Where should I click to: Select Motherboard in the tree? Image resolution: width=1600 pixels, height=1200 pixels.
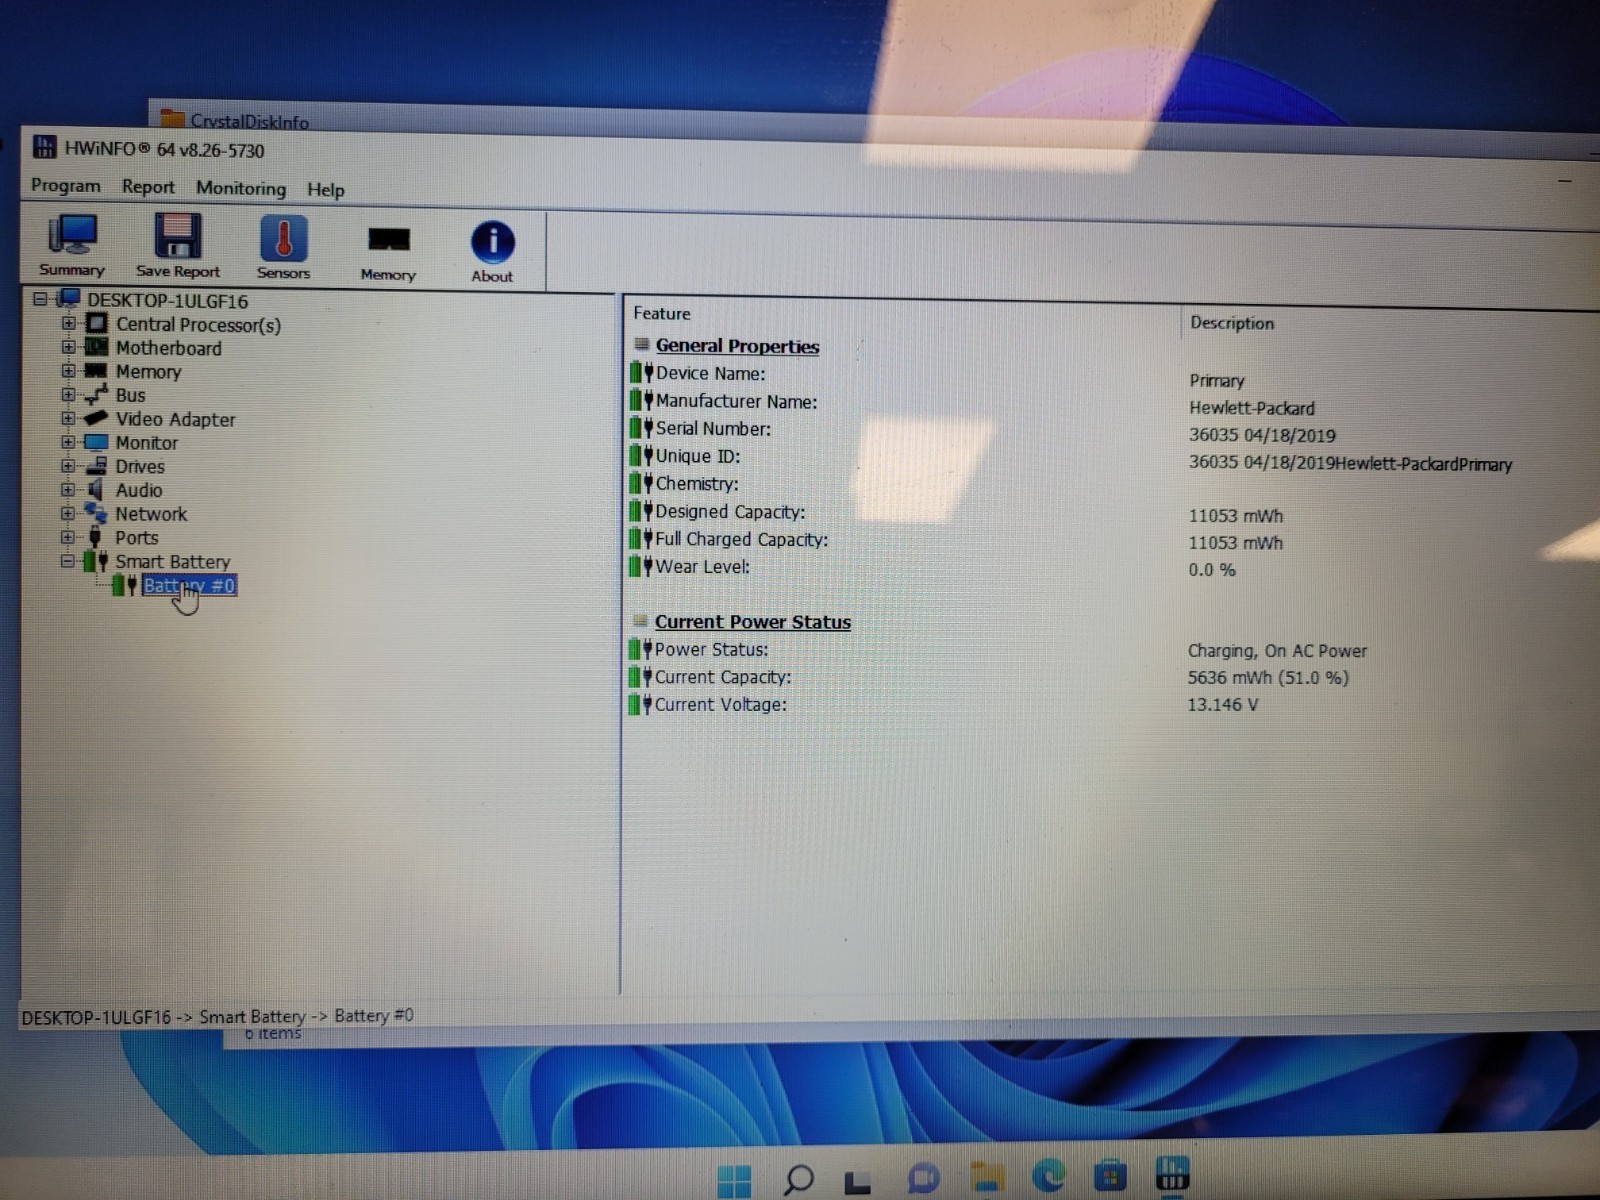coord(169,348)
